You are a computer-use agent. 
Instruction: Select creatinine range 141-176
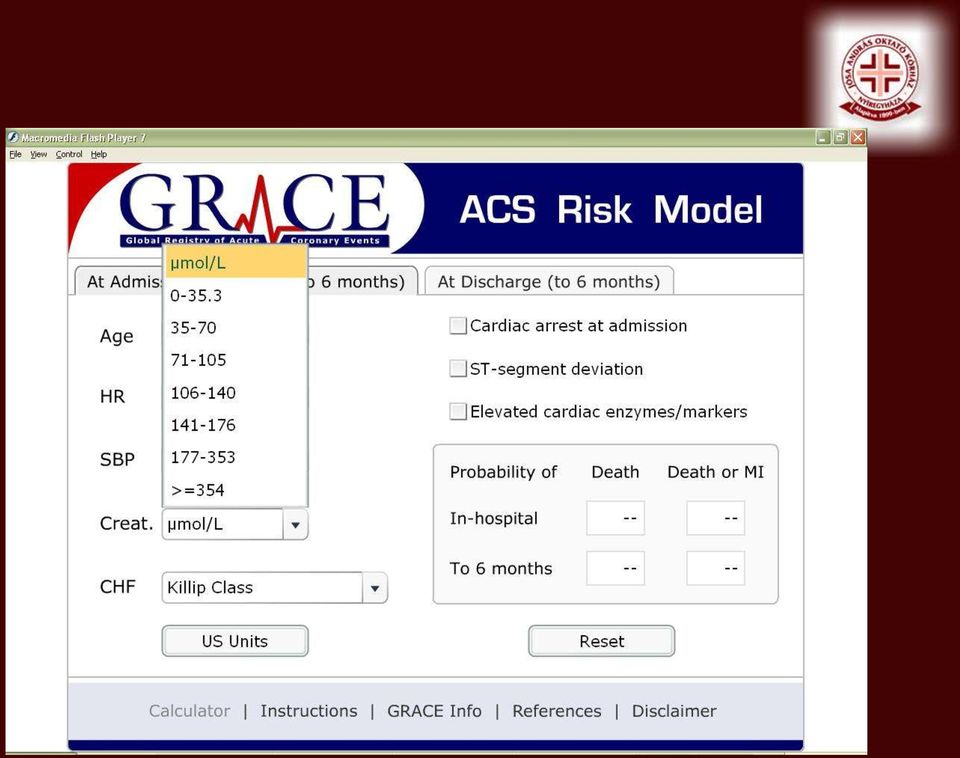click(235, 425)
